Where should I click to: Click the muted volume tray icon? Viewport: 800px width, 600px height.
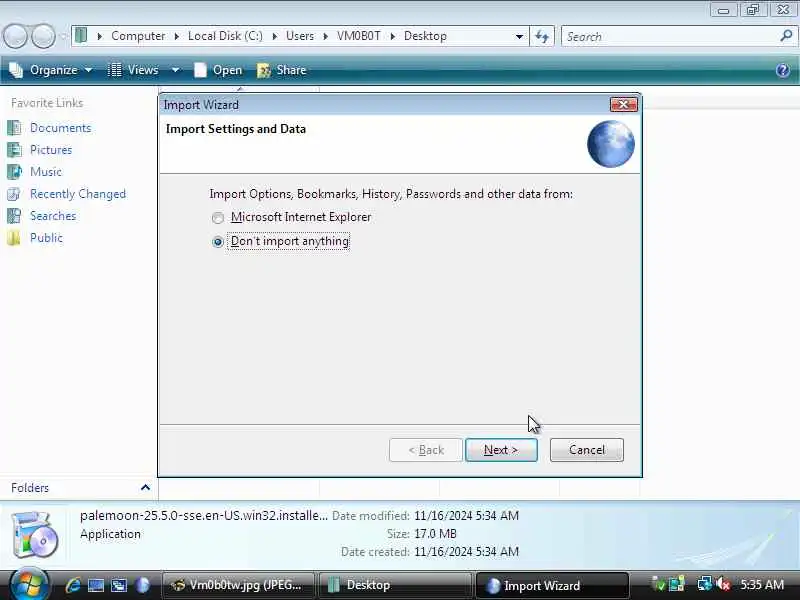pos(723,584)
